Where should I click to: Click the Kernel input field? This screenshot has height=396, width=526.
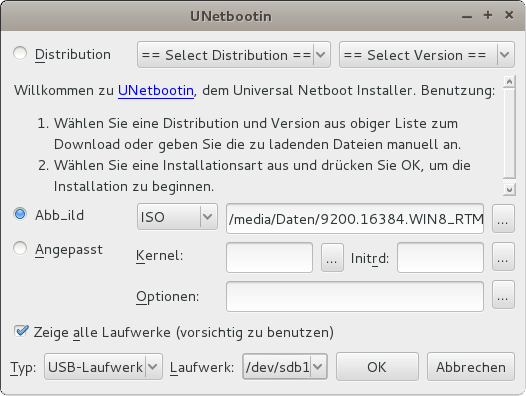pyautogui.click(x=269, y=257)
